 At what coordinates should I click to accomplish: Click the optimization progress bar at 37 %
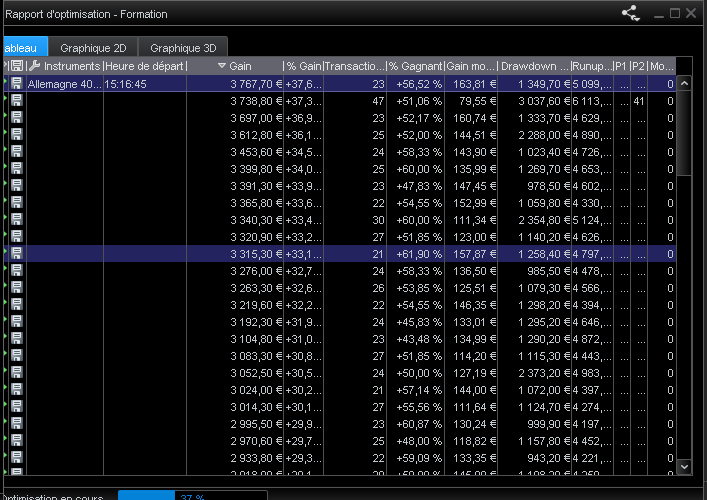(x=192, y=496)
